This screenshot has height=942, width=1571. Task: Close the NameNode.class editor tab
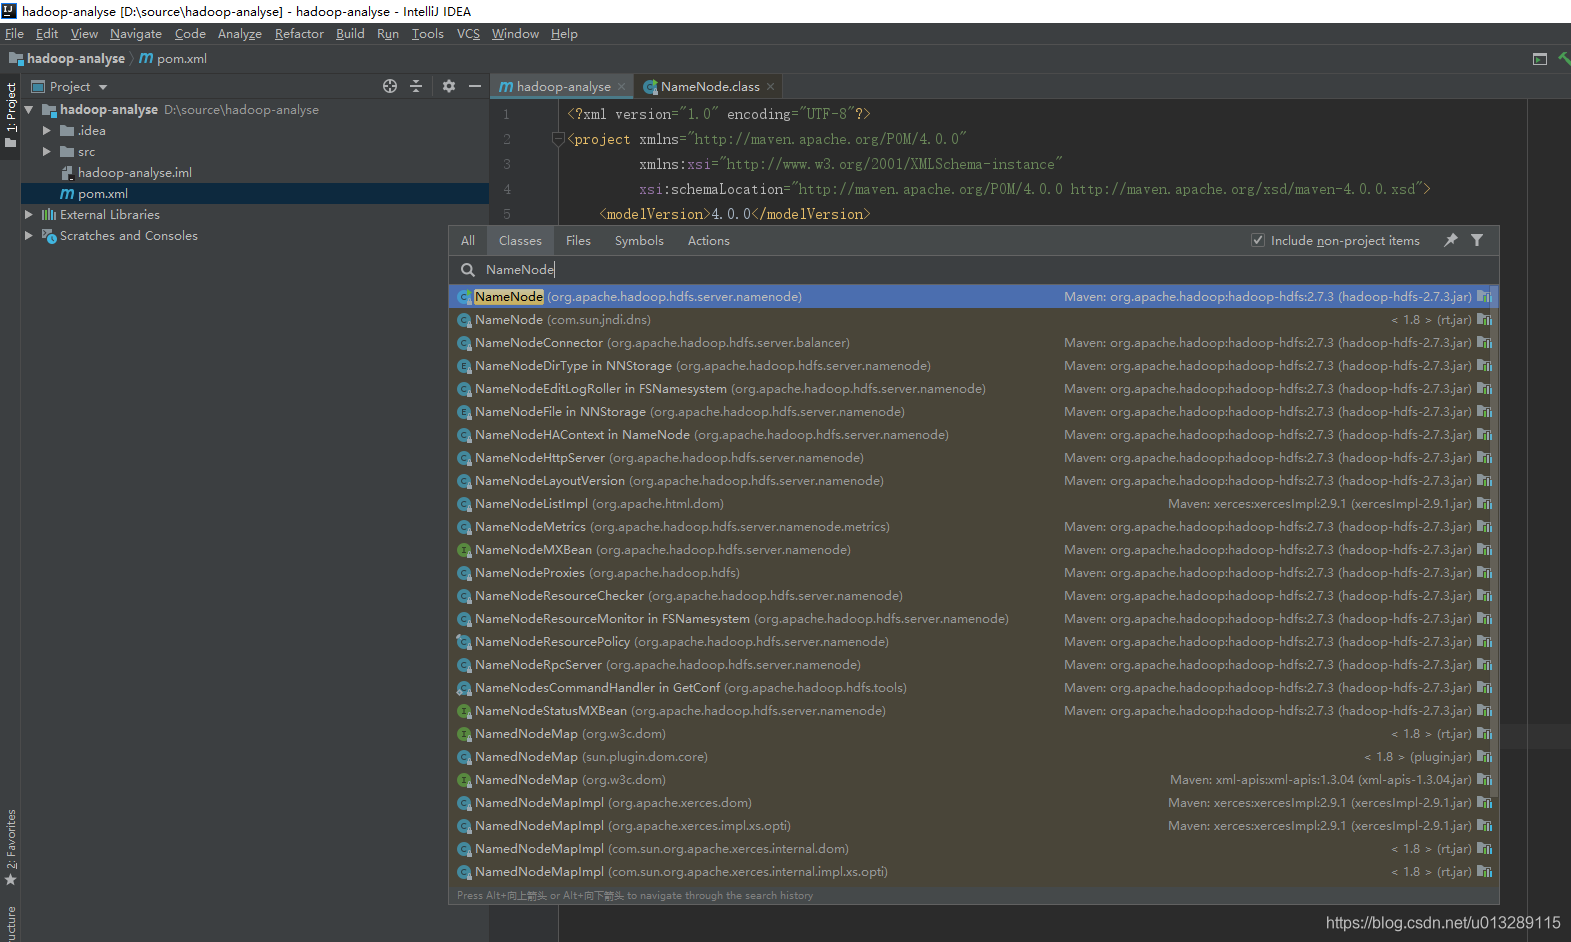pyautogui.click(x=770, y=87)
